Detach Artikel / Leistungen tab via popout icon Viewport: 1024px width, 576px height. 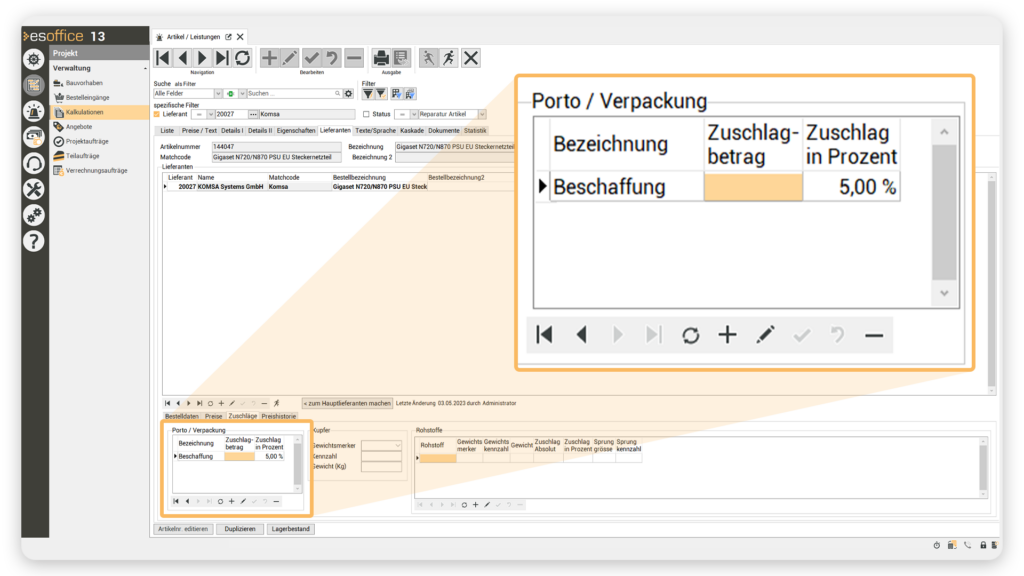pos(229,37)
